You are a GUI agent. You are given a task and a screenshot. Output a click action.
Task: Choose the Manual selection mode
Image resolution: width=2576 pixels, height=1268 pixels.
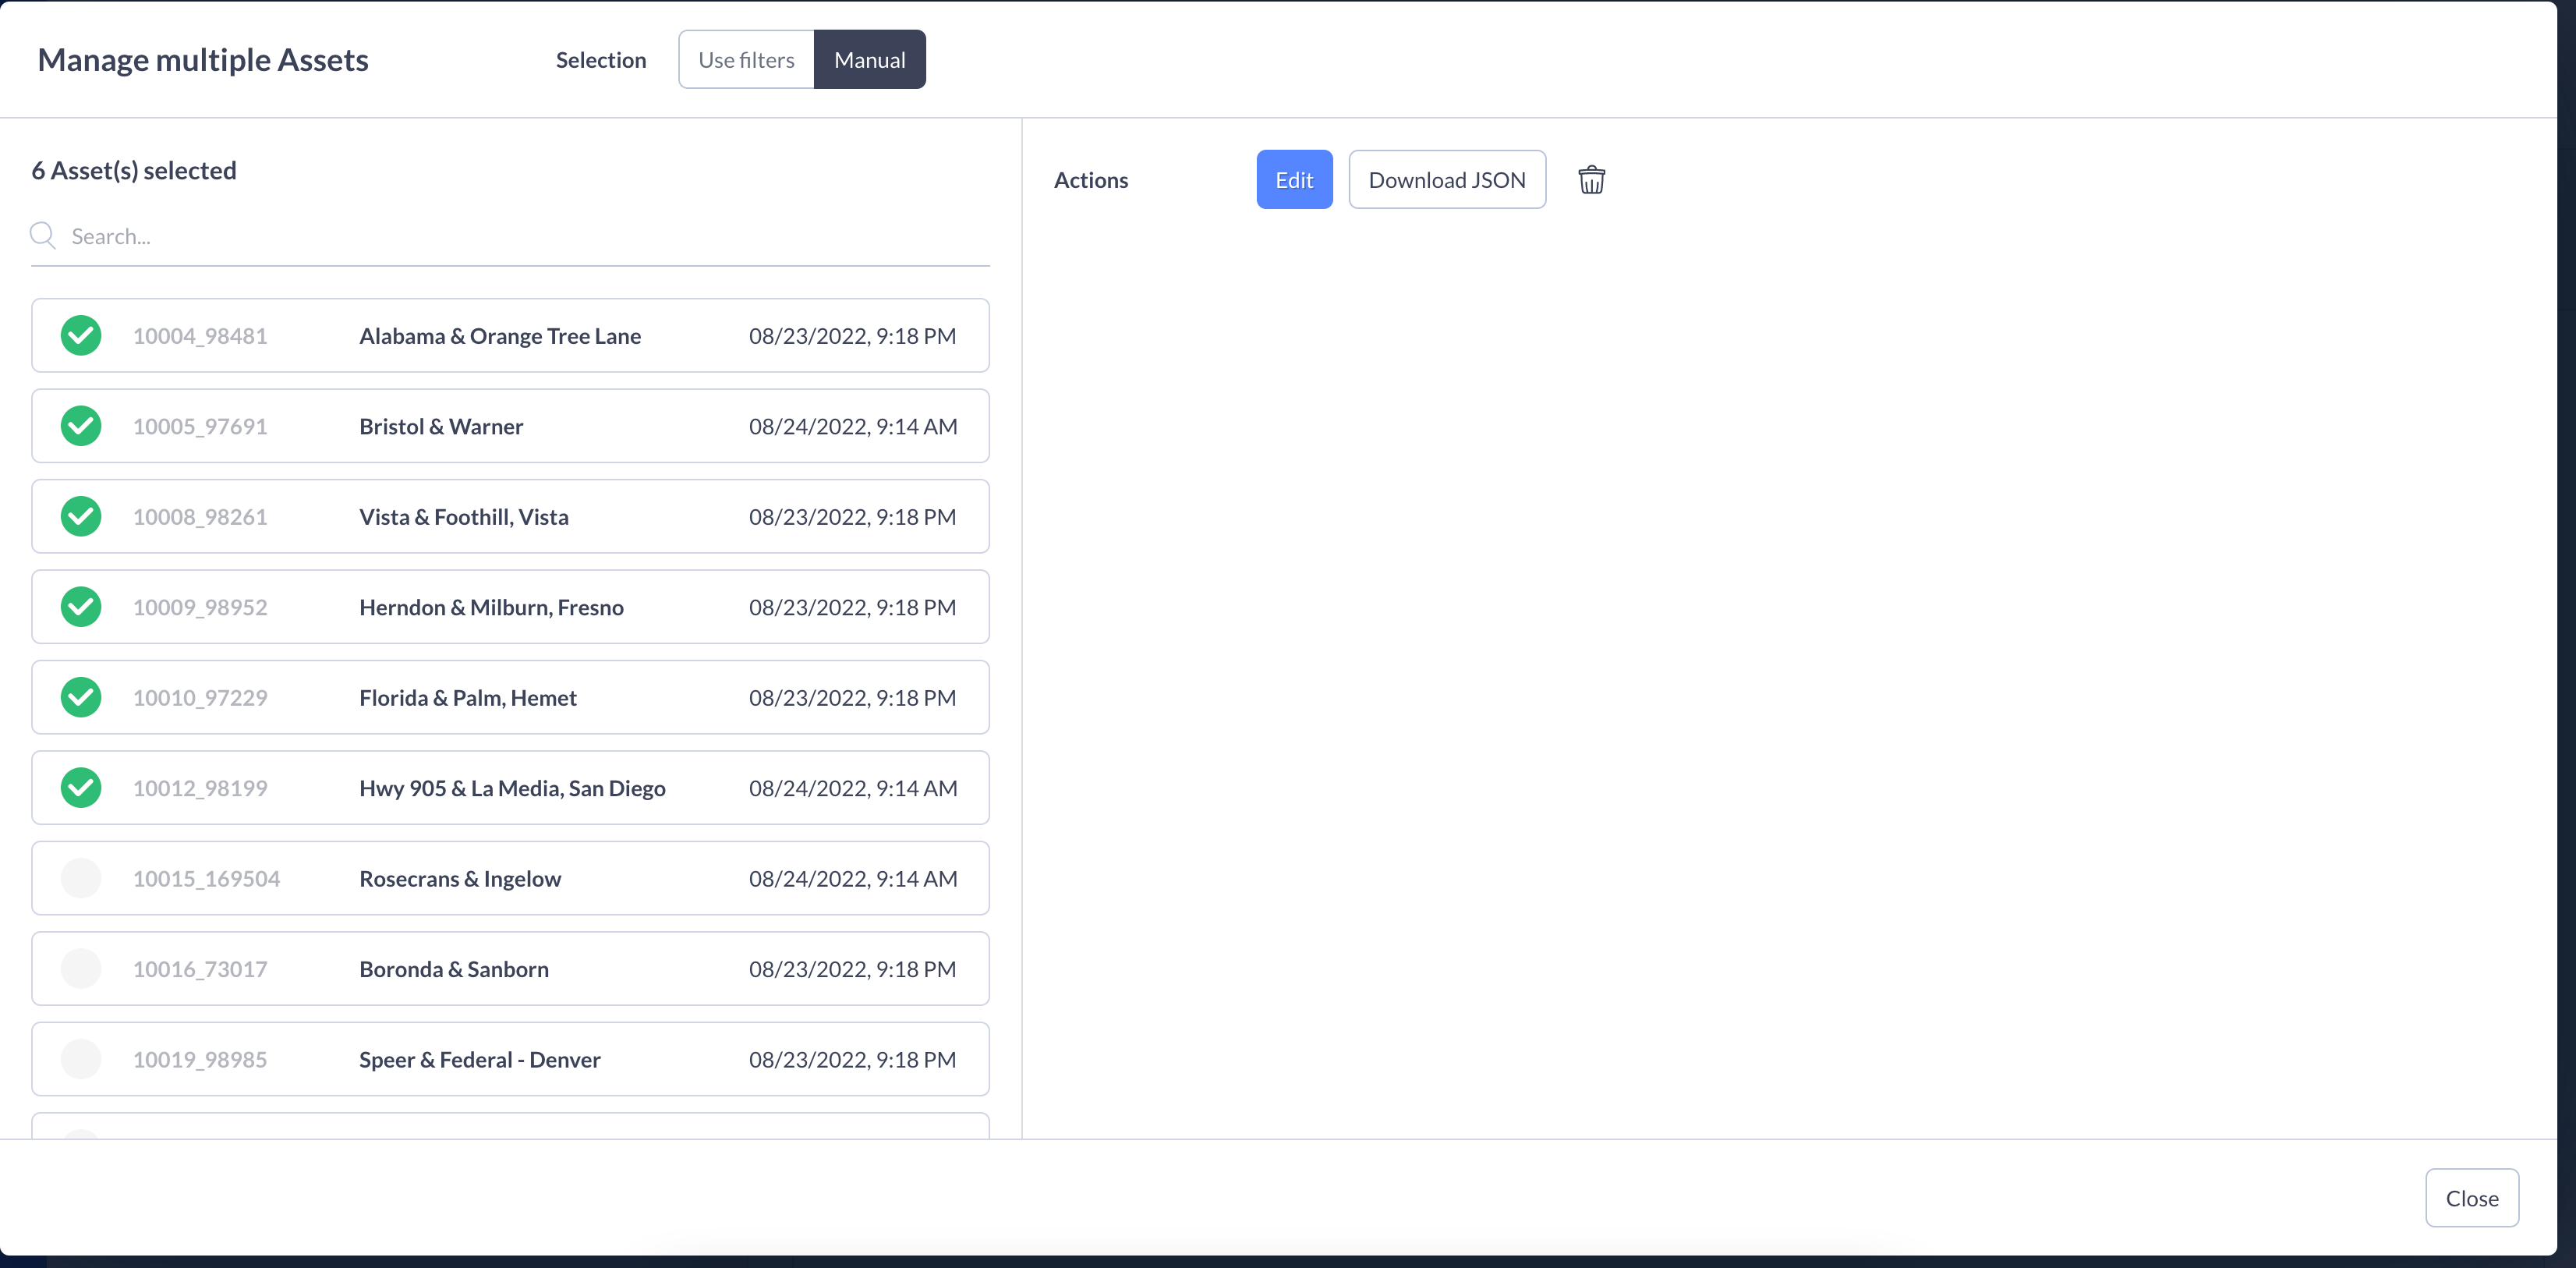[x=869, y=60]
